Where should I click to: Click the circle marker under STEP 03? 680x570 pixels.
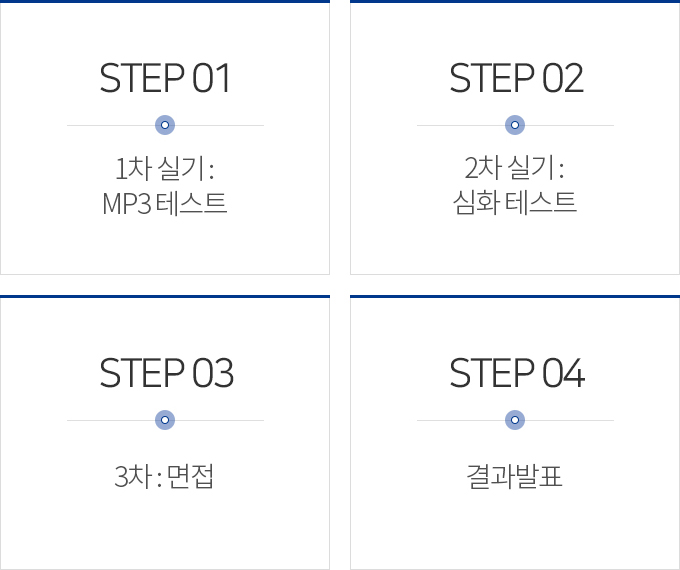165,420
